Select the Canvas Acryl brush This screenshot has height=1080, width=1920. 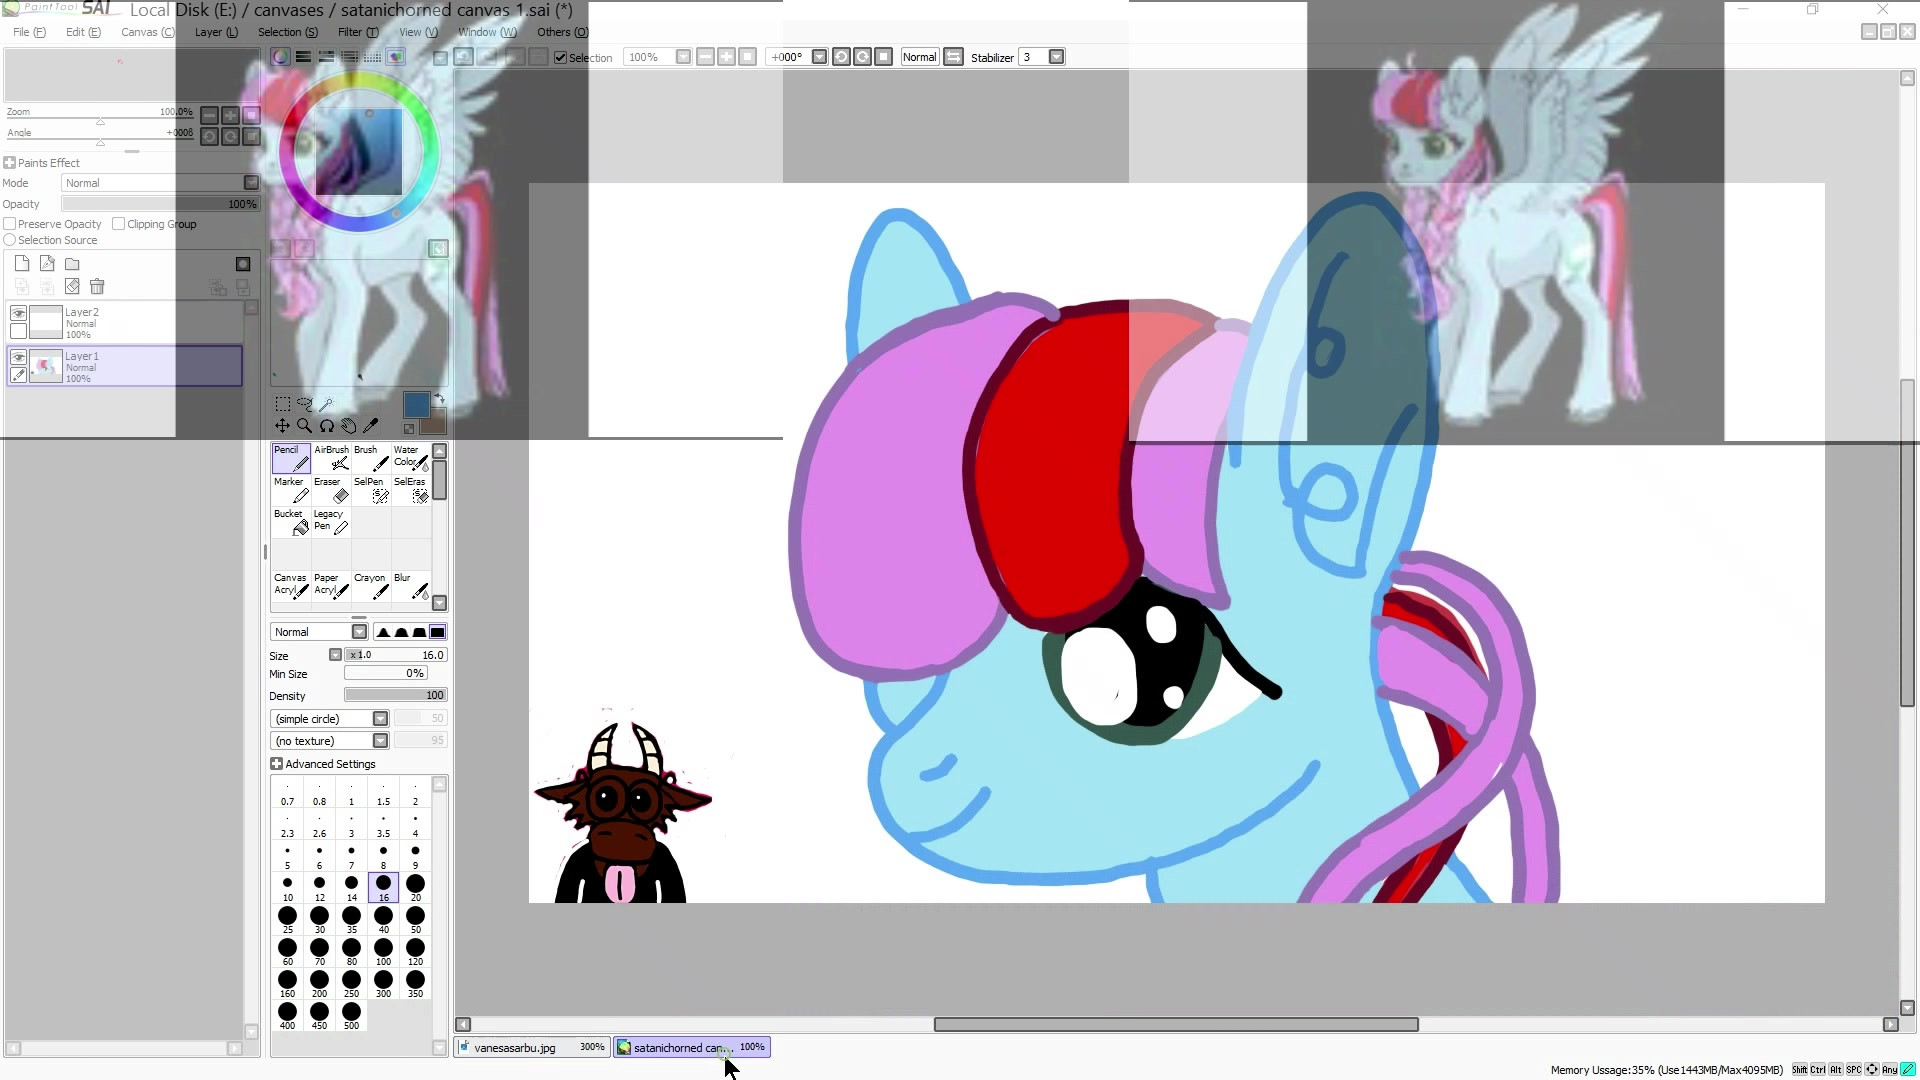[x=291, y=586]
